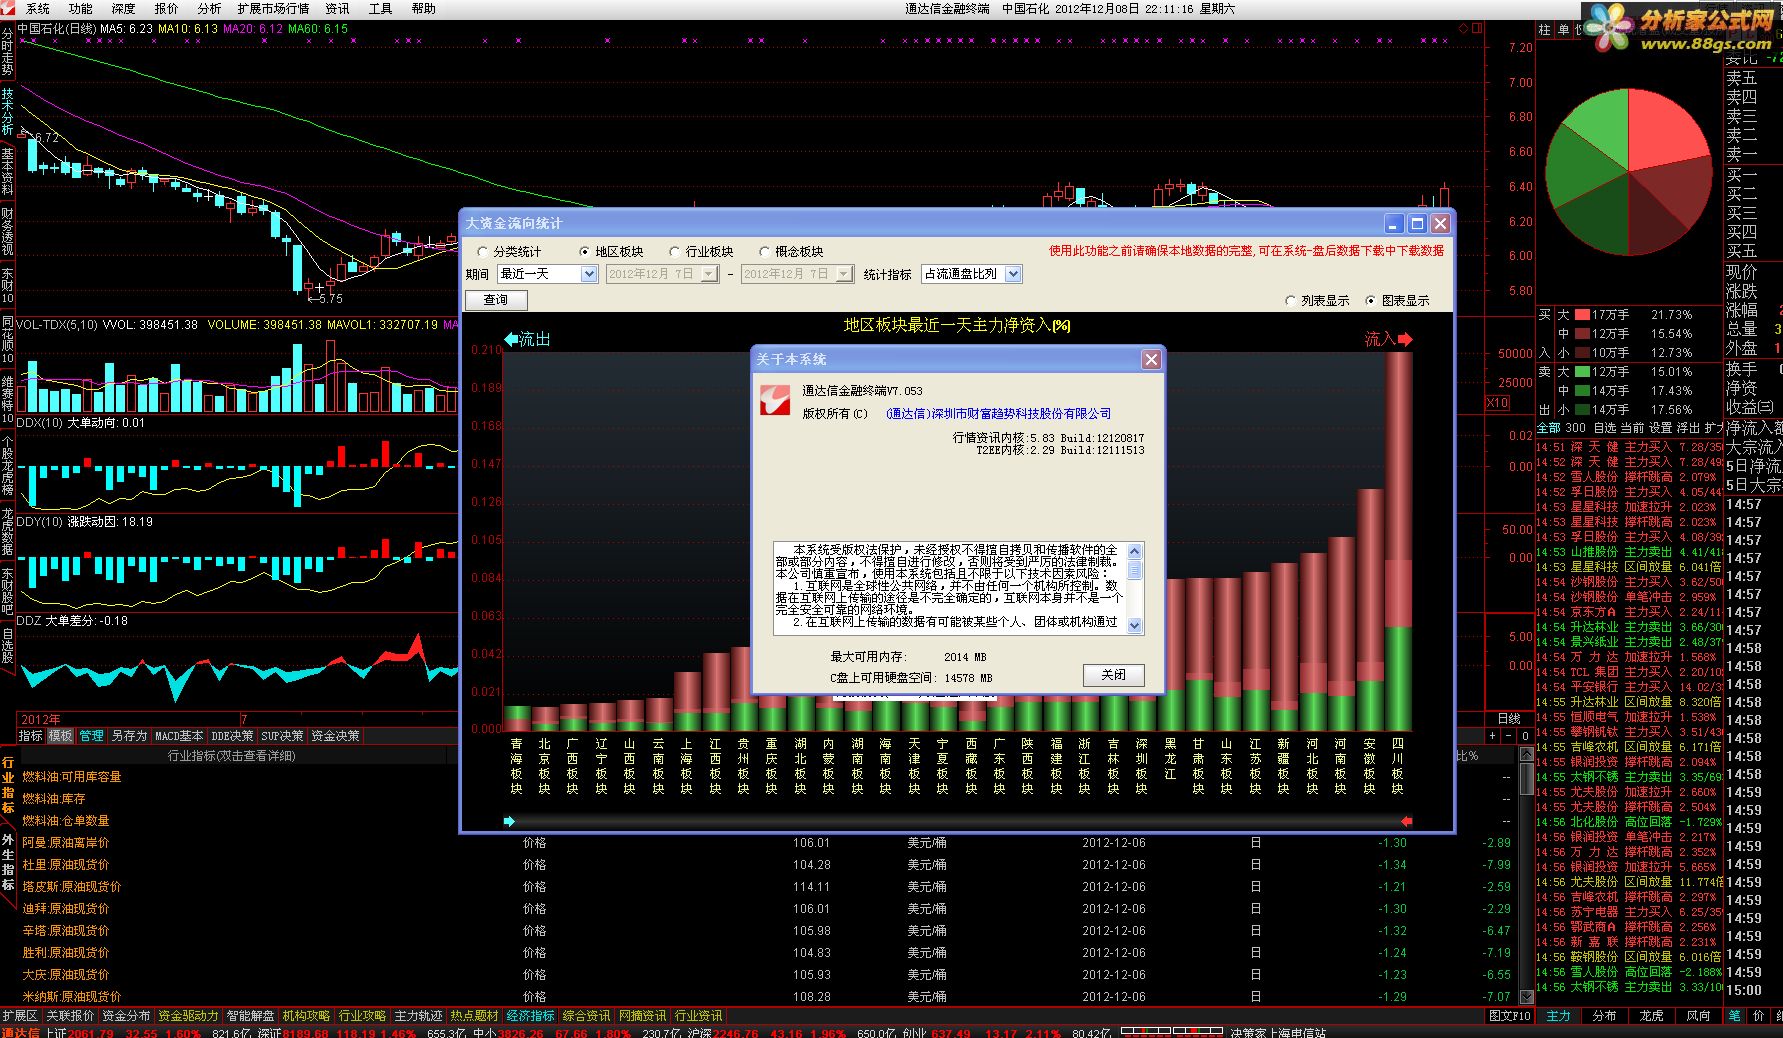Viewport: 1783px width, 1038px height.
Task: Click 燃料油:库存 indicator row
Action: click(x=54, y=799)
